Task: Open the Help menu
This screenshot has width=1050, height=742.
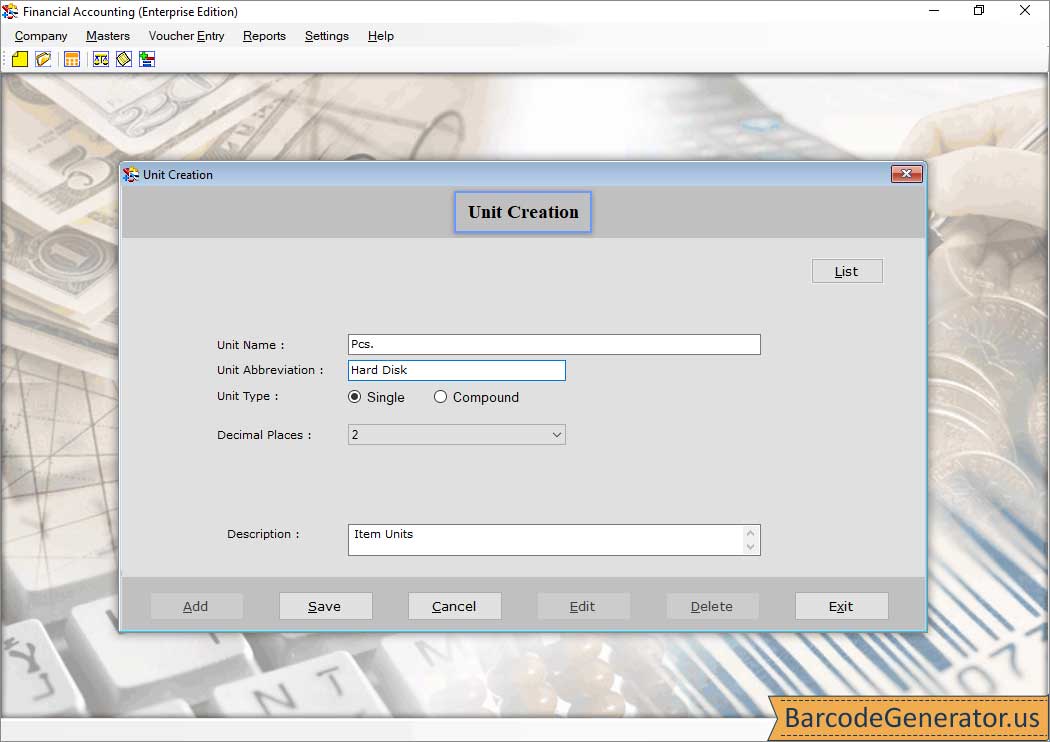Action: 380,36
